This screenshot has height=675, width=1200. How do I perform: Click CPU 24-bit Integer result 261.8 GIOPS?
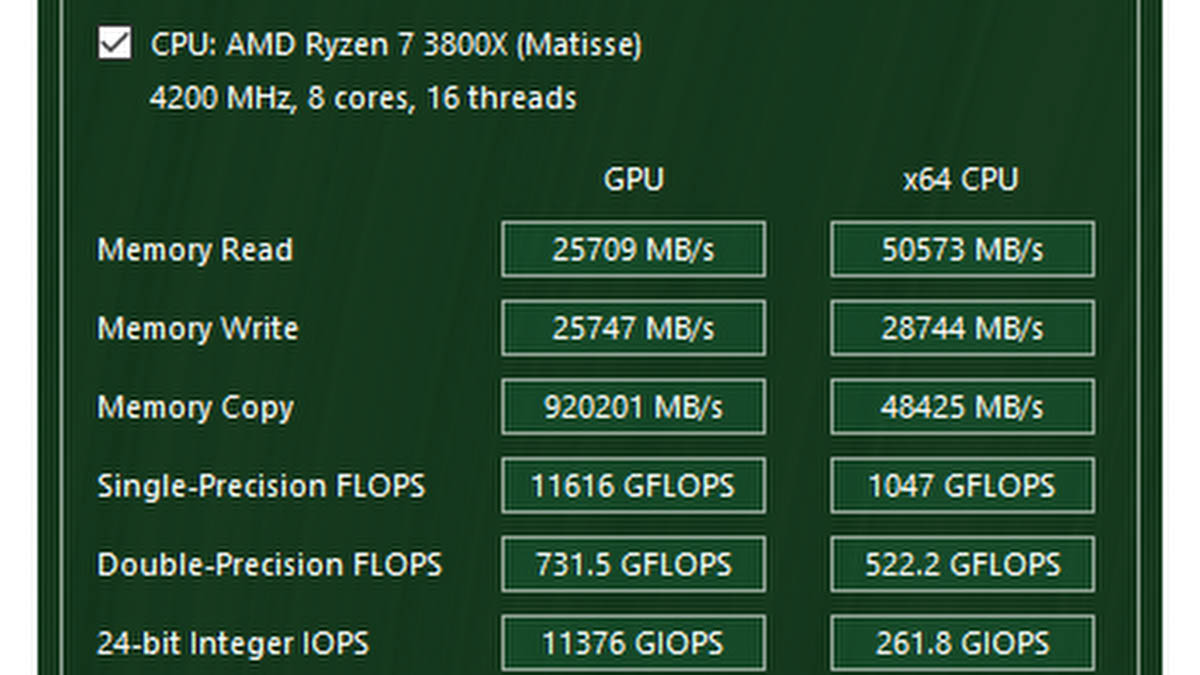click(962, 643)
